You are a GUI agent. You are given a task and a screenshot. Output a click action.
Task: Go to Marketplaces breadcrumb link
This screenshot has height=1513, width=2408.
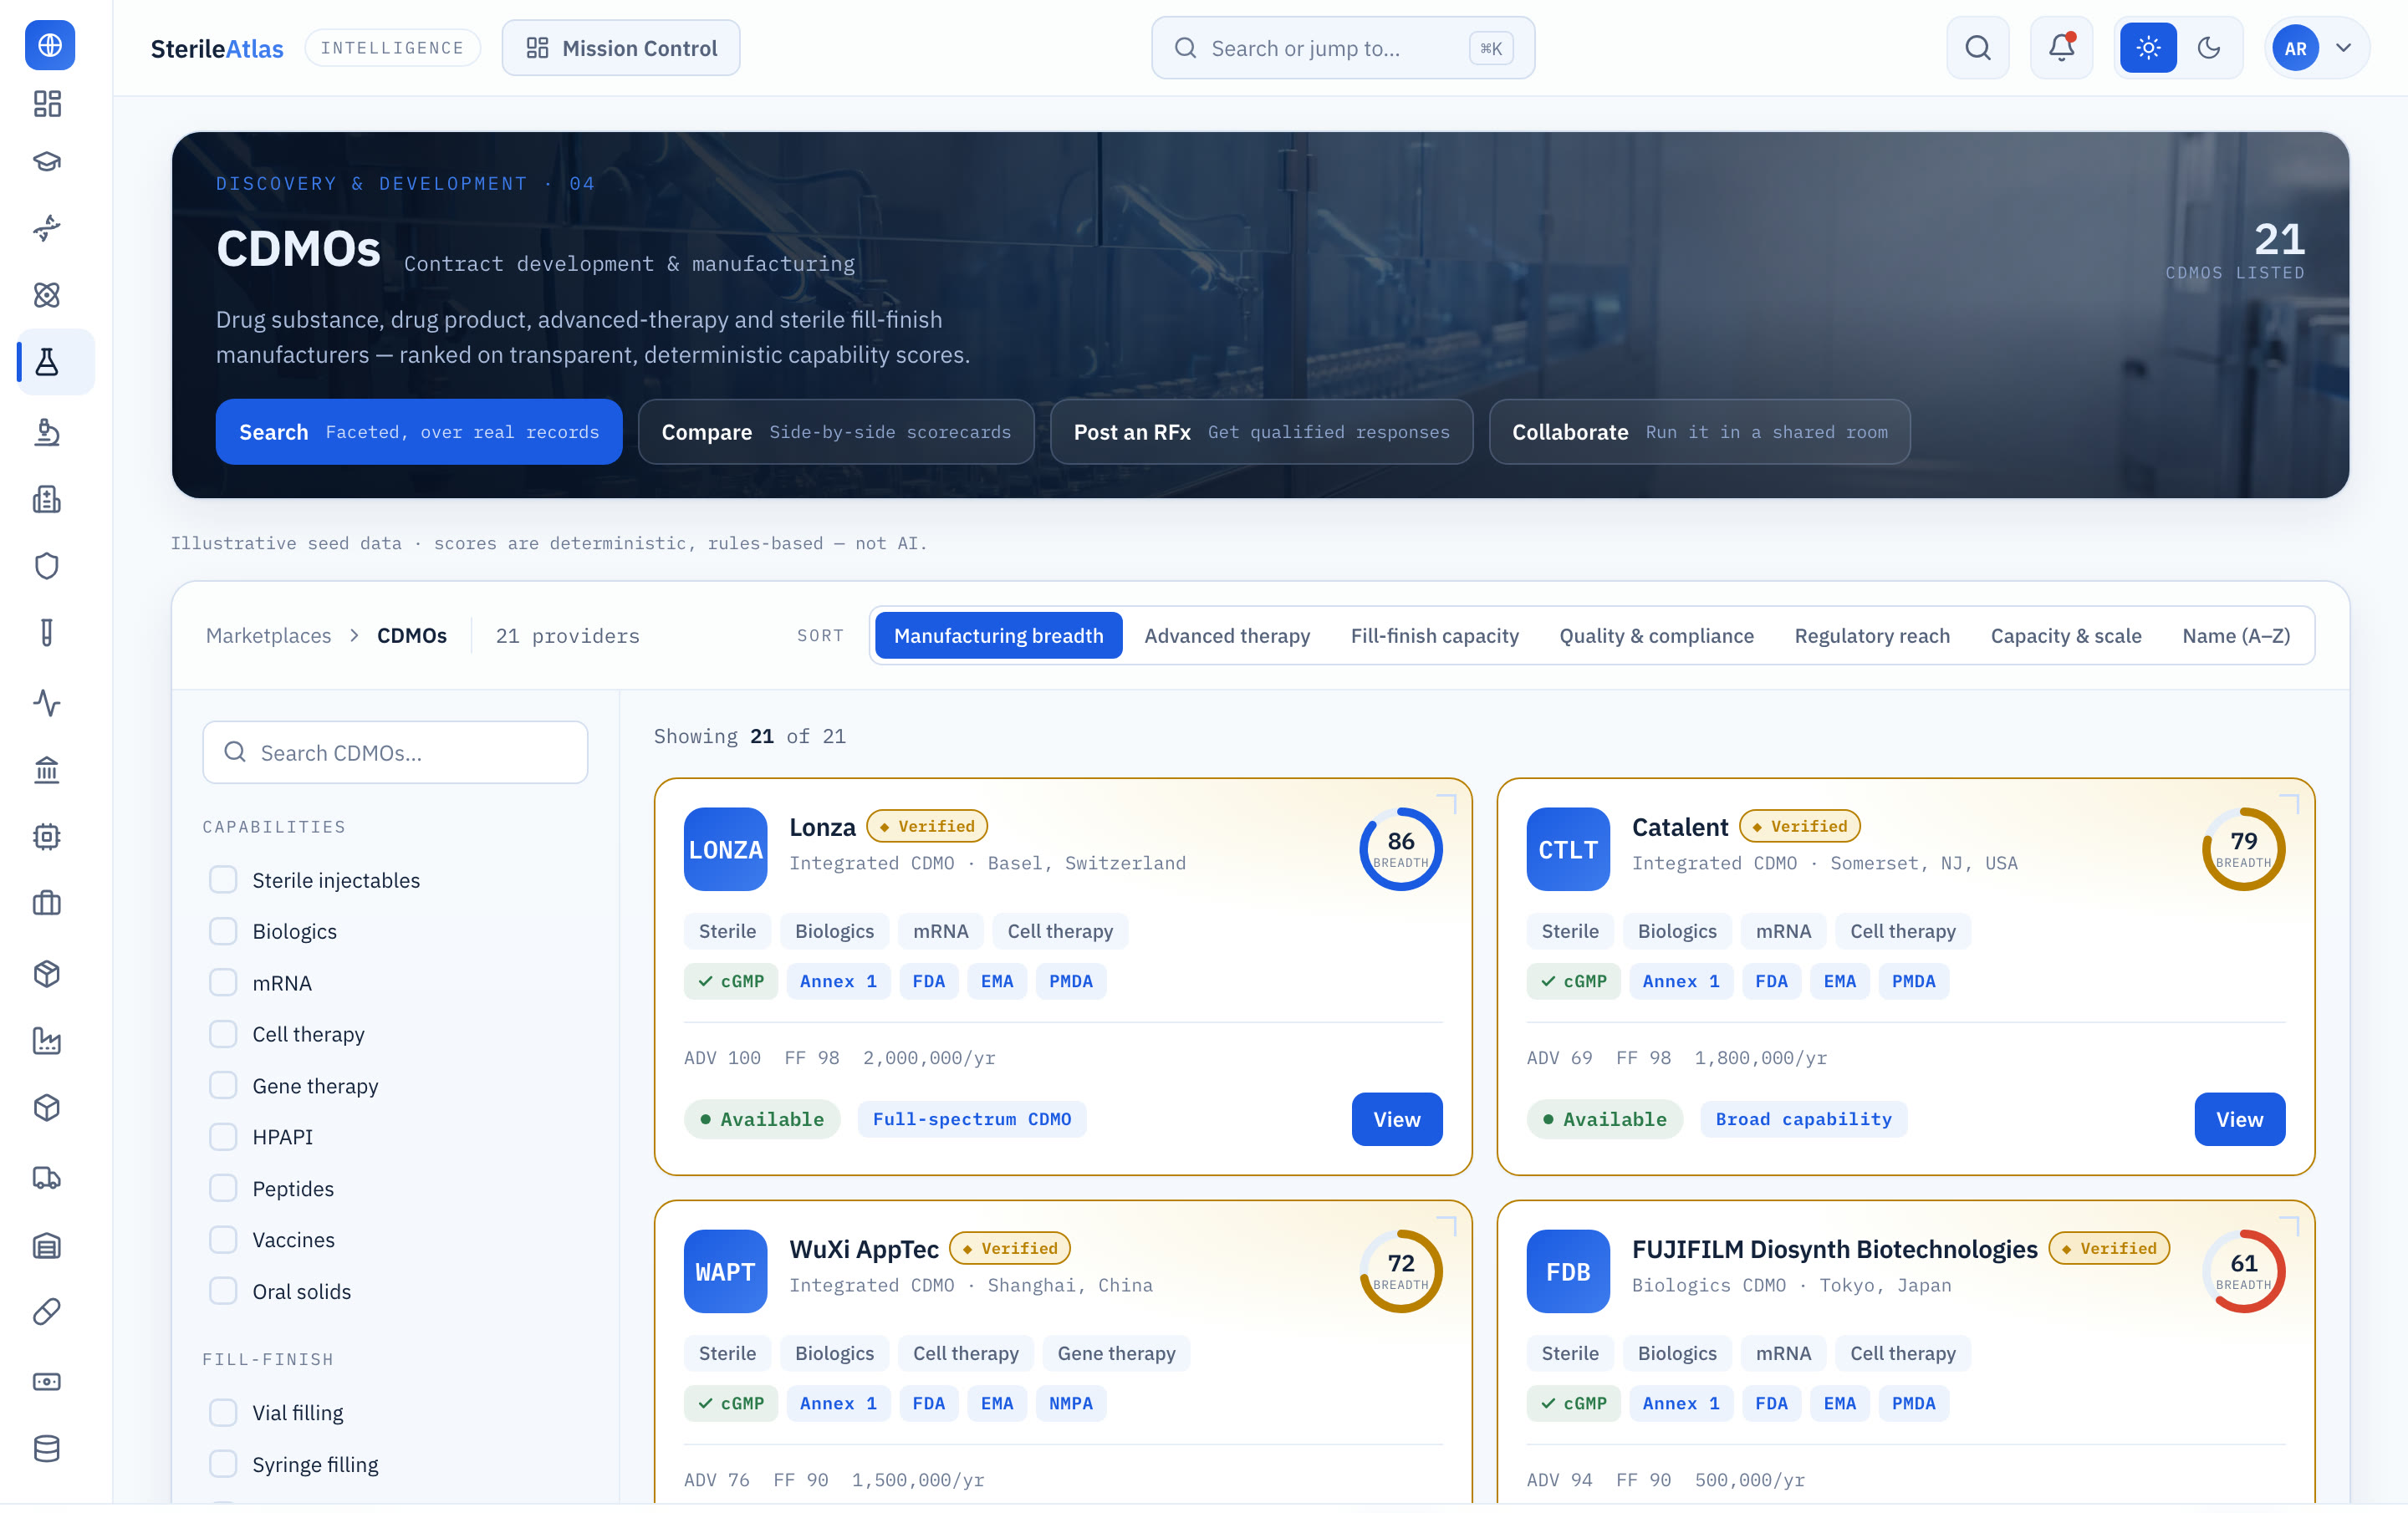268,636
